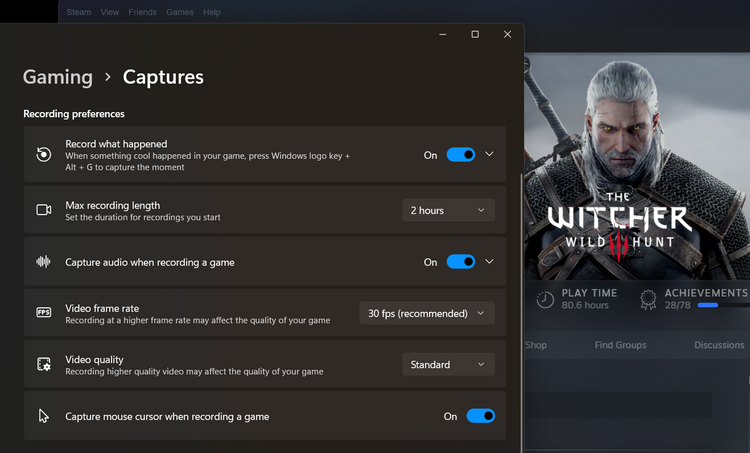Viewport: 750px width, 453px height.
Task: Go back to Gaming breadcrumb
Action: (x=58, y=77)
